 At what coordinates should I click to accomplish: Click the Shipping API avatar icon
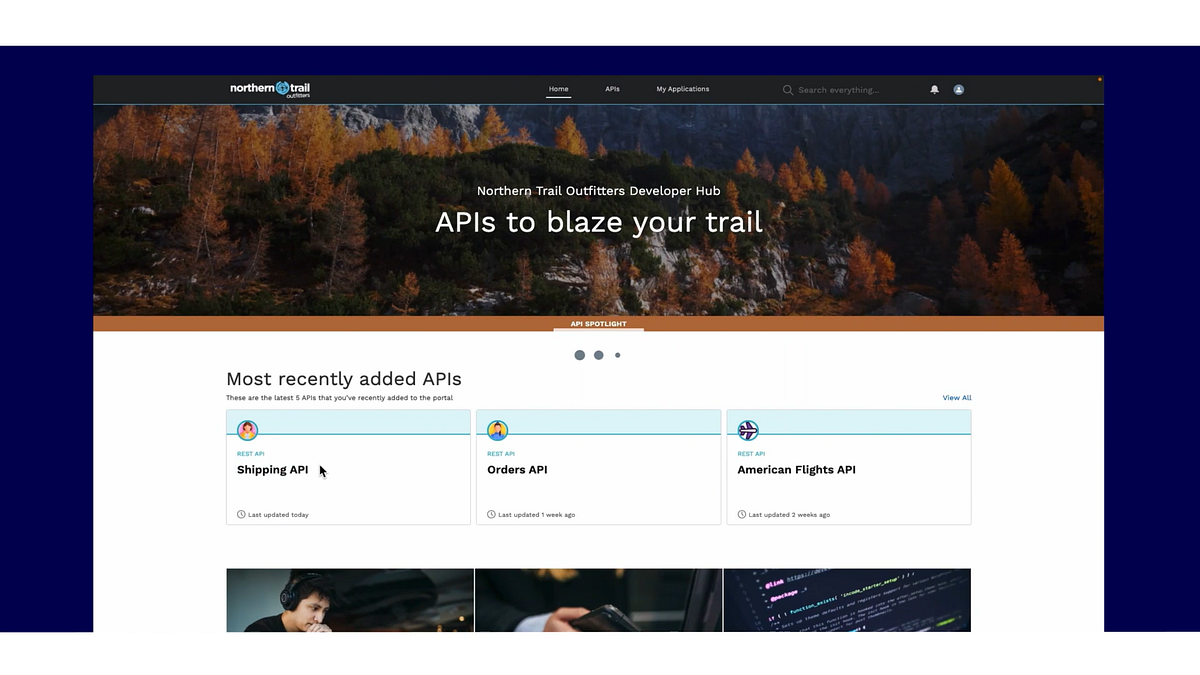point(247,430)
